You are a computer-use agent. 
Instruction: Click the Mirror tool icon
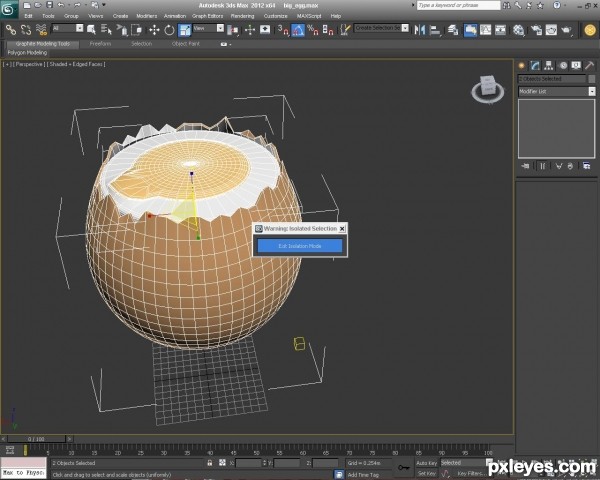(x=420, y=29)
